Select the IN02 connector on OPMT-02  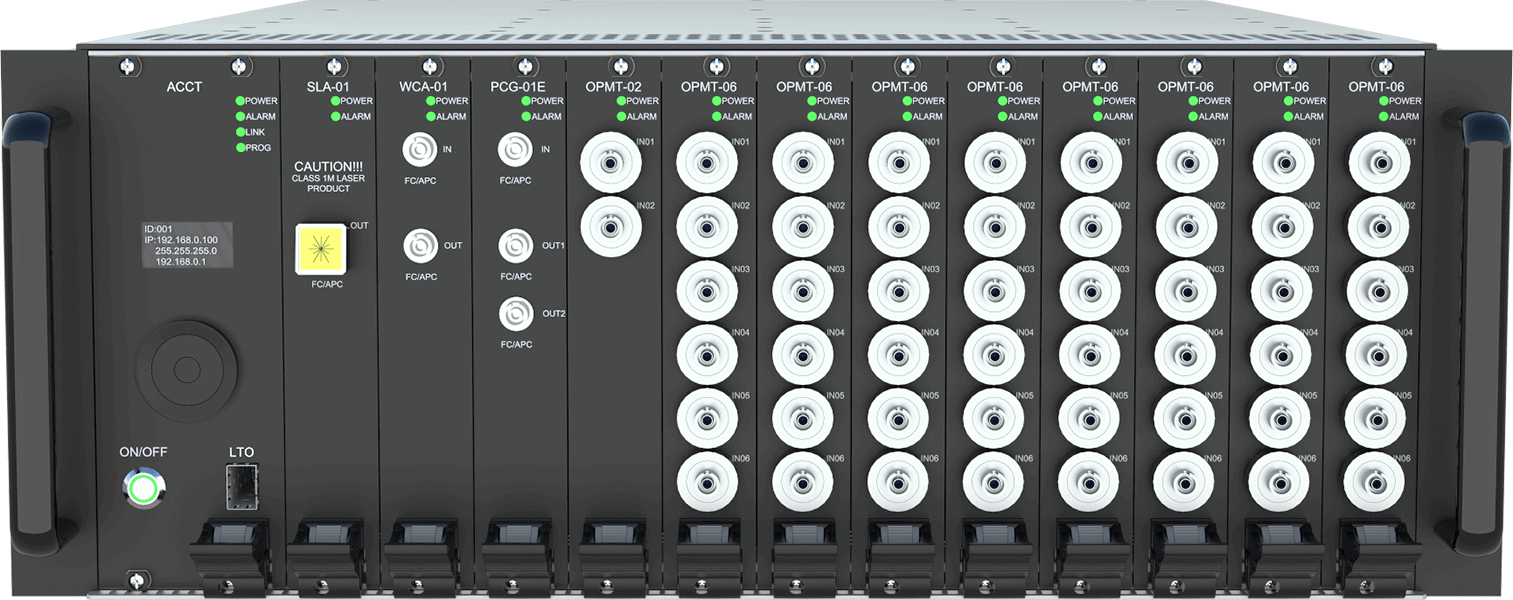tap(611, 223)
